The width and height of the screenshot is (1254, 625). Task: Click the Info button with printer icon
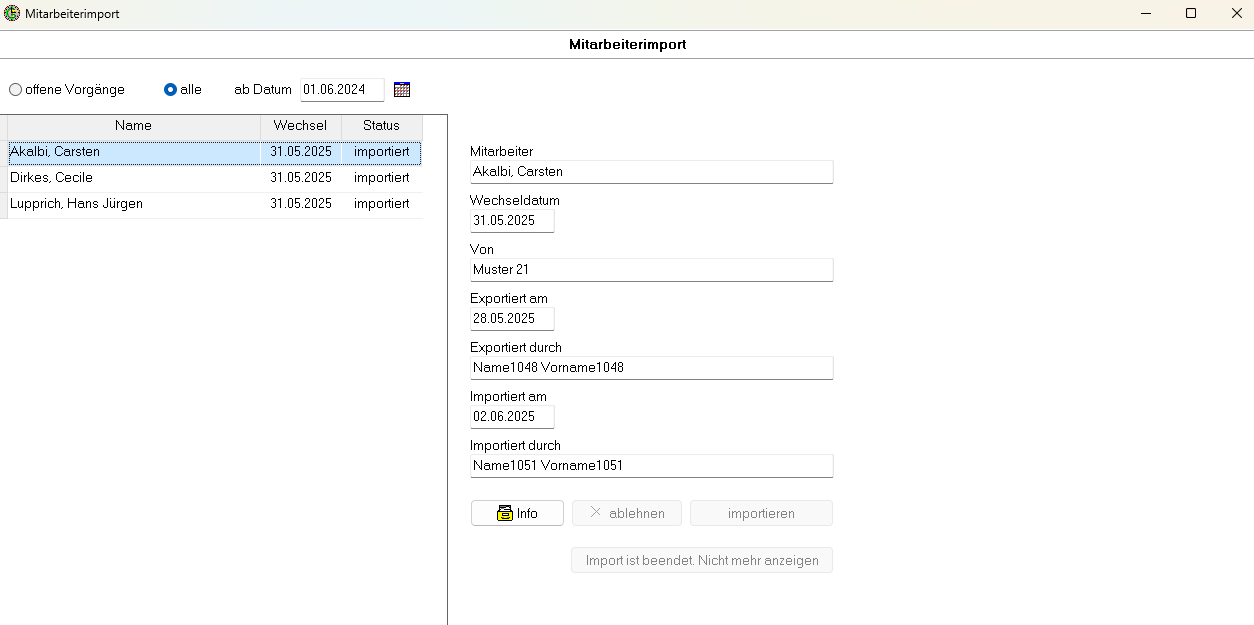[517, 513]
